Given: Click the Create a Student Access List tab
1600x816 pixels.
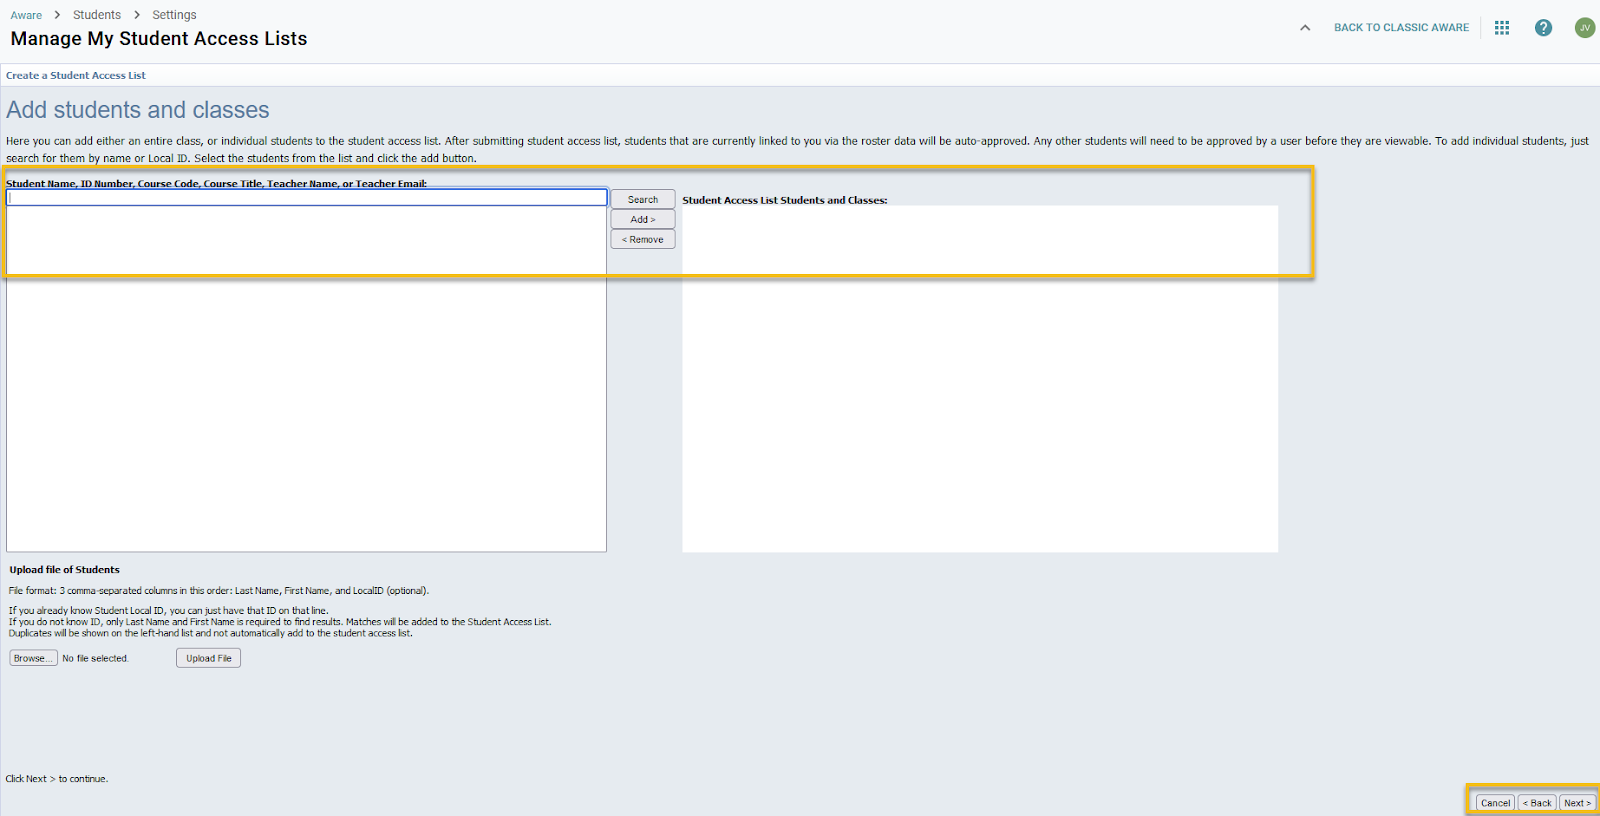Looking at the screenshot, I should 76,76.
